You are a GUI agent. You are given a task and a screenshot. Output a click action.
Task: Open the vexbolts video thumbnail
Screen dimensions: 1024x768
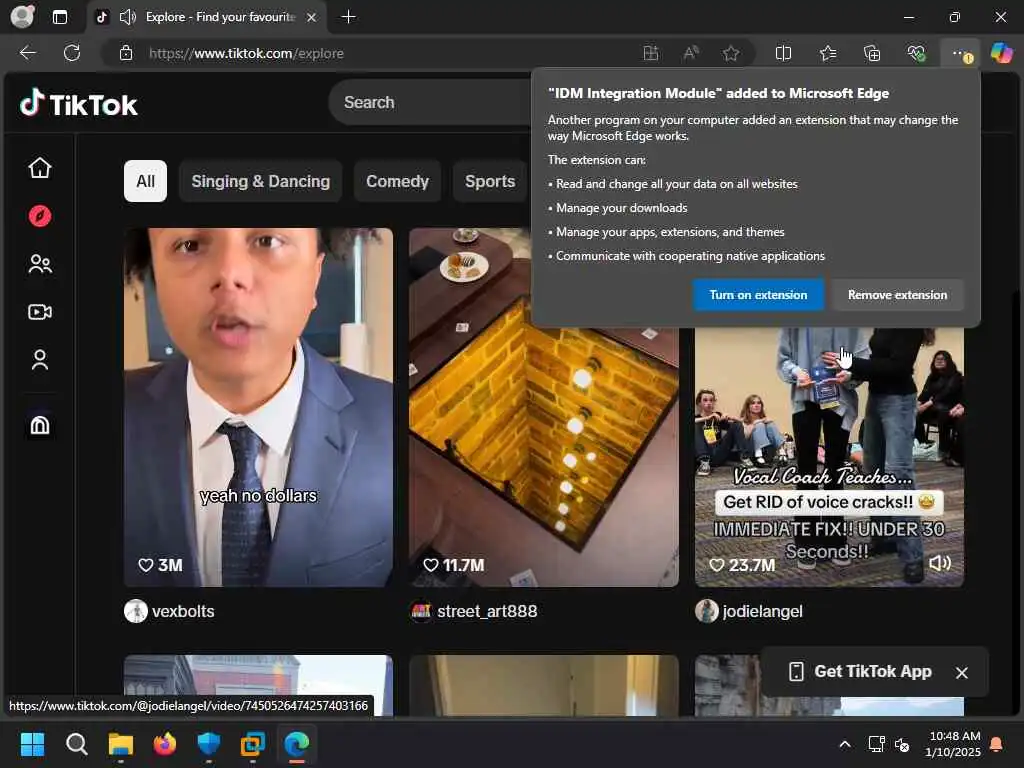pyautogui.click(x=259, y=407)
